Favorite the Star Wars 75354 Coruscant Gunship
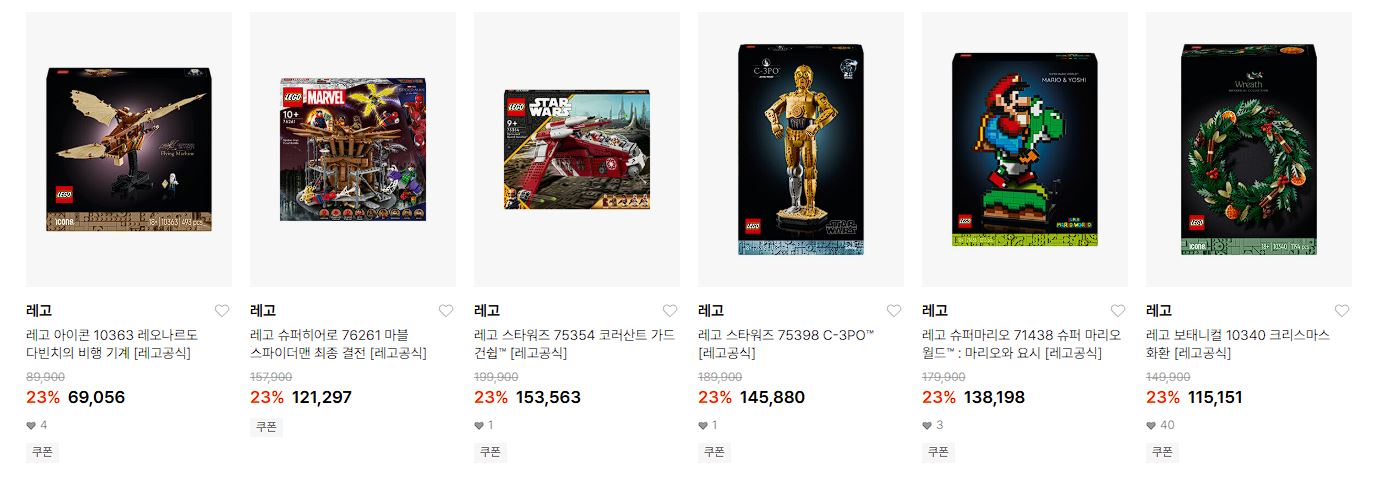Image resolution: width=1374 pixels, height=485 pixels. tap(670, 311)
